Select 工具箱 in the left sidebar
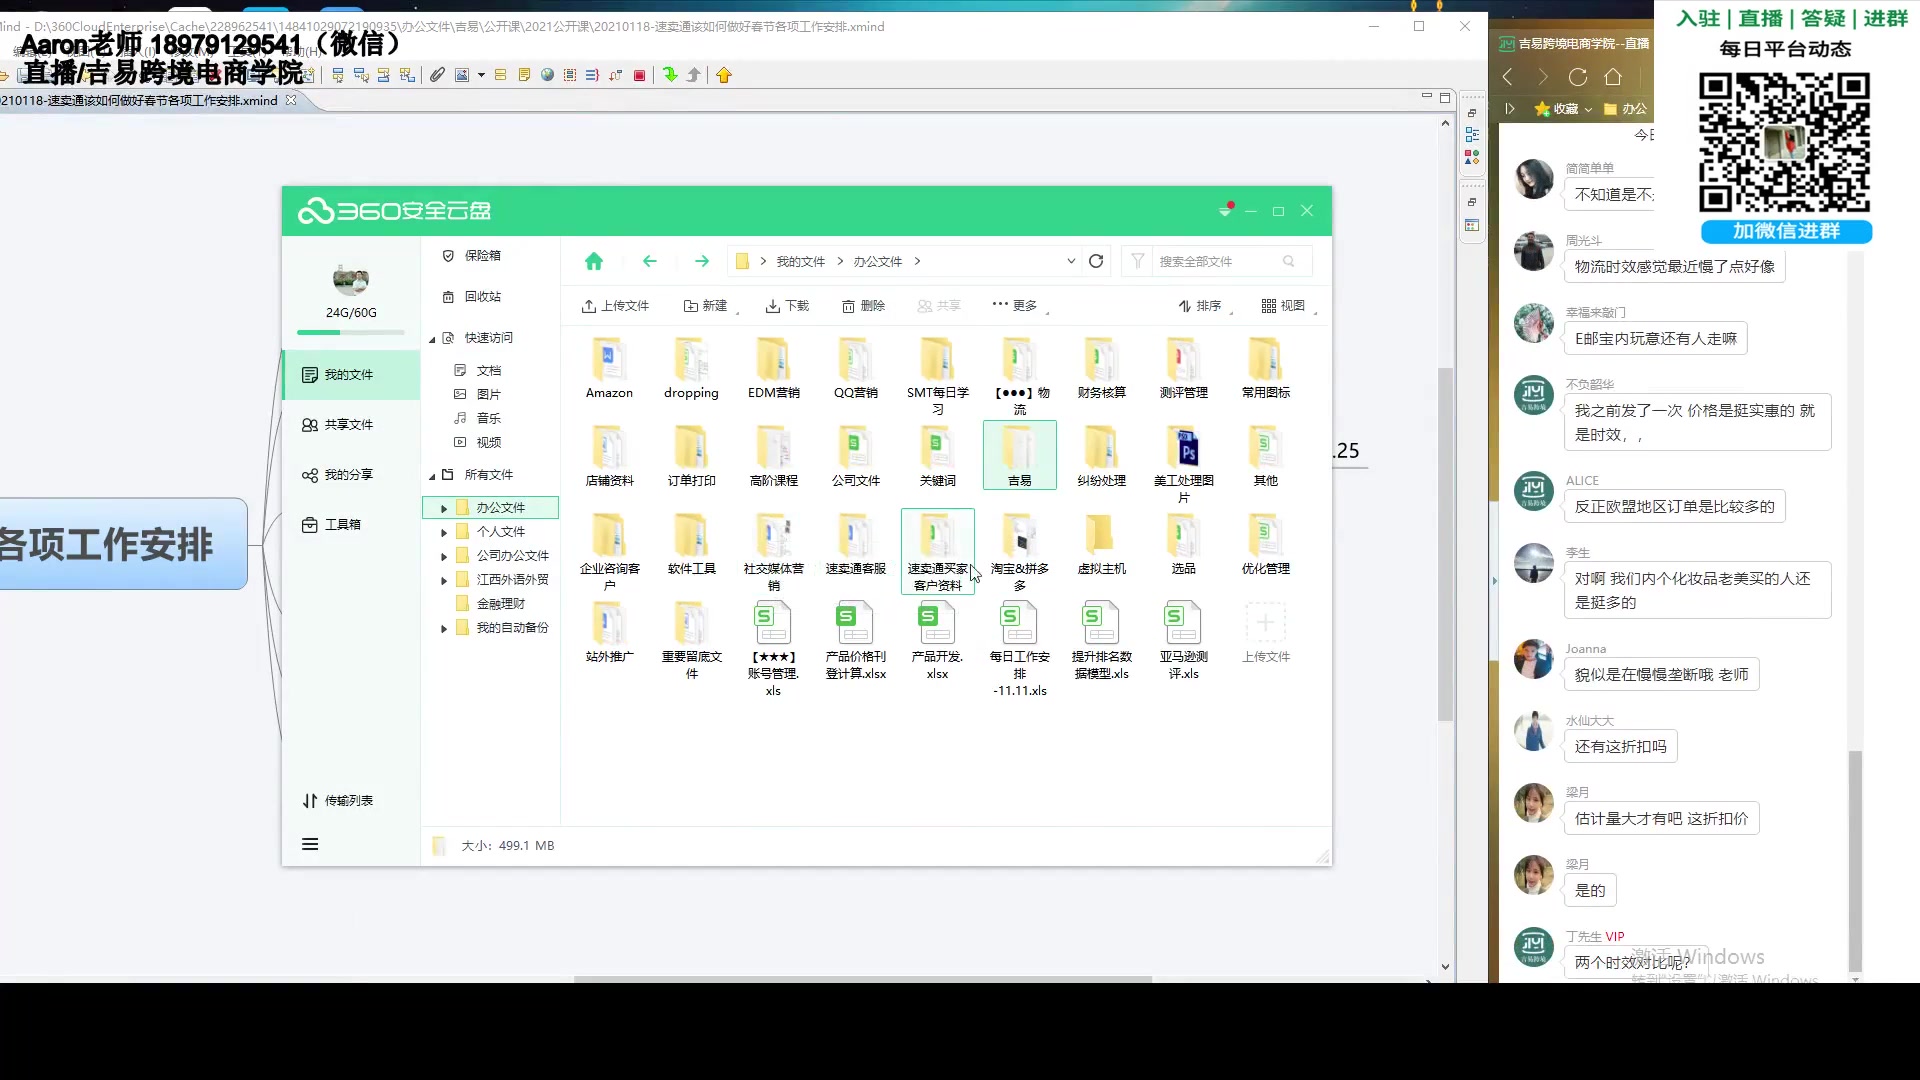The width and height of the screenshot is (1920, 1080). click(351, 524)
